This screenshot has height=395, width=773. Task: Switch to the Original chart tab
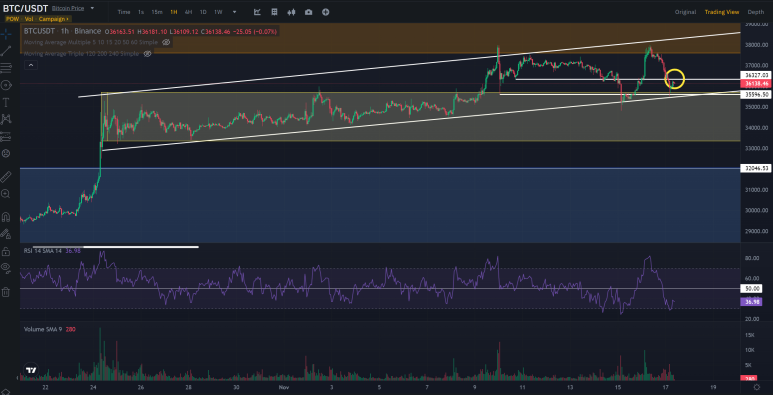tap(685, 12)
